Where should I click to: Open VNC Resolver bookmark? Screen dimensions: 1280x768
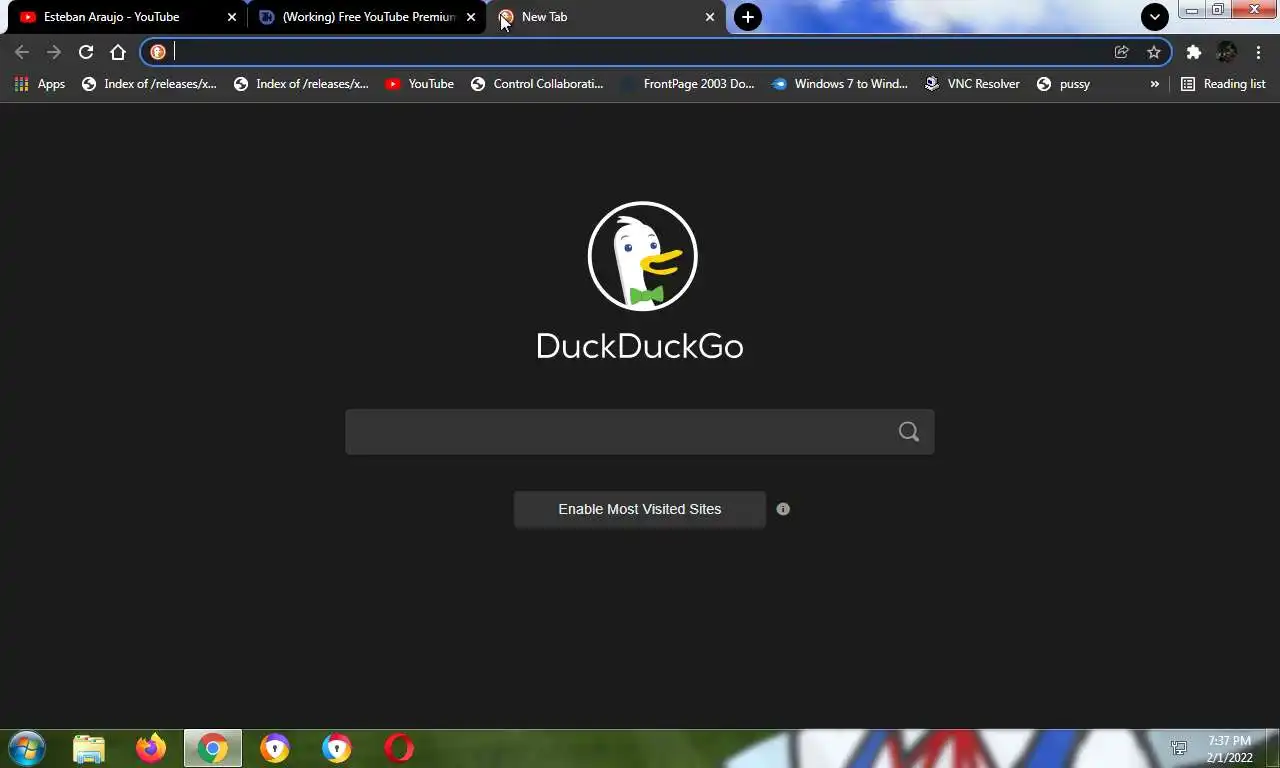tap(972, 84)
